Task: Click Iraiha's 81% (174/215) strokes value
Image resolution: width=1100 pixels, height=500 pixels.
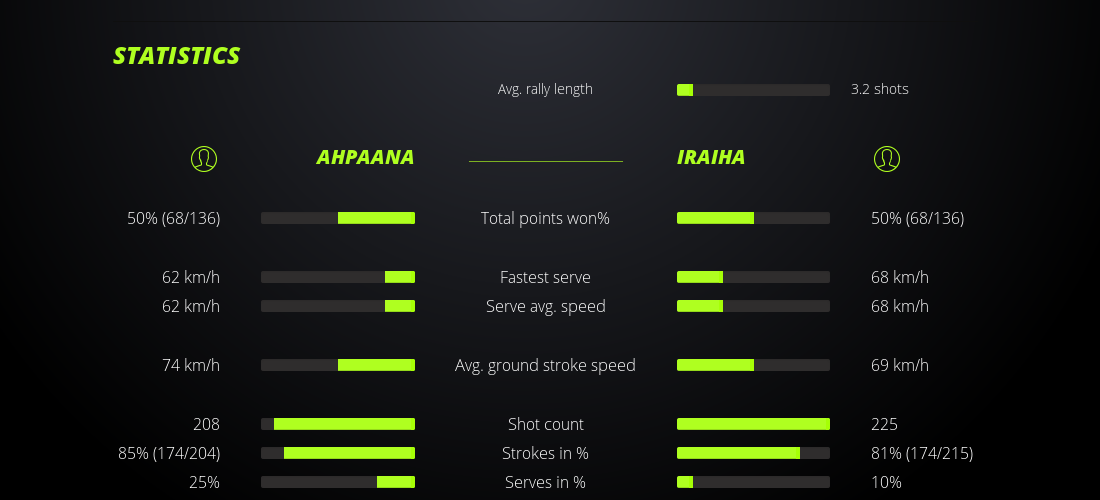Action: pos(921,453)
